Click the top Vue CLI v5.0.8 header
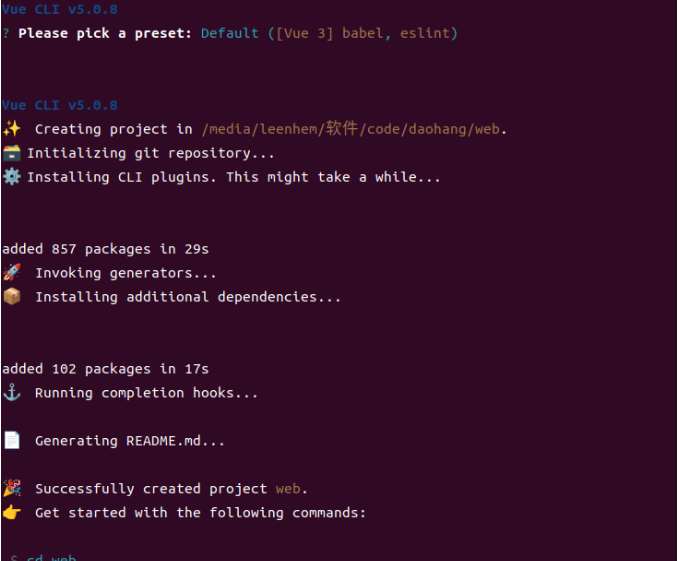This screenshot has height=561, width=679. click(59, 9)
